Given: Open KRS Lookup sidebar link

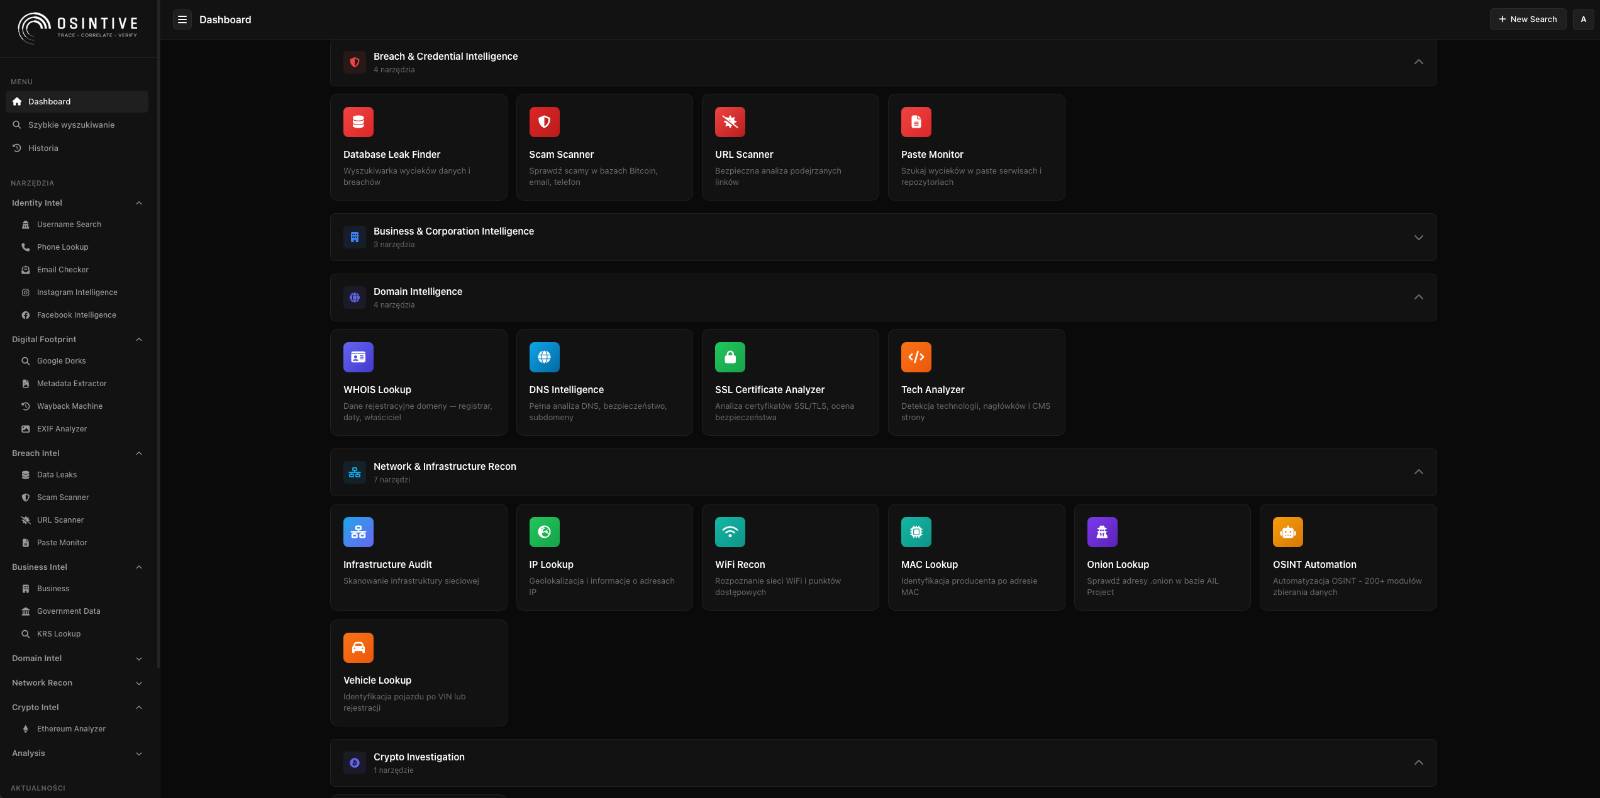Looking at the screenshot, I should [x=82, y=634].
